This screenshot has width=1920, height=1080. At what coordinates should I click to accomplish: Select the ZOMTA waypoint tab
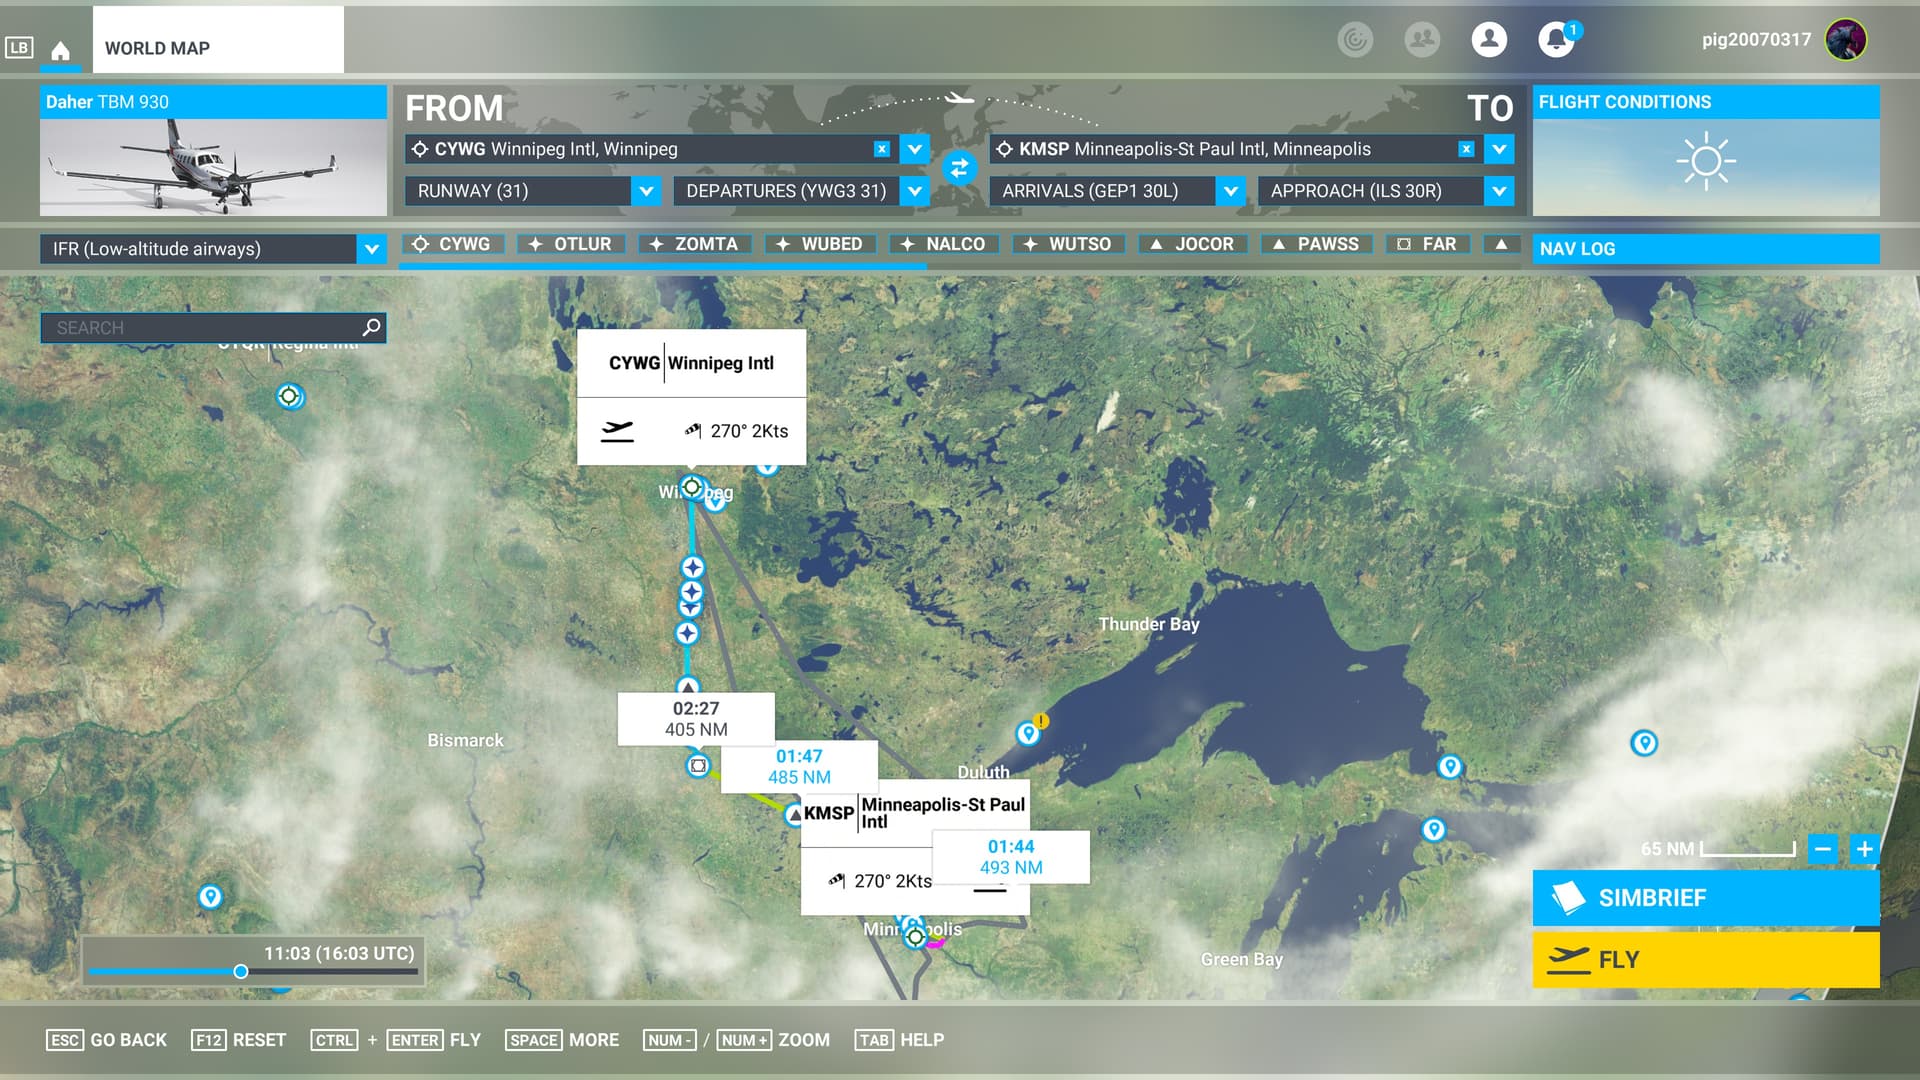(695, 244)
